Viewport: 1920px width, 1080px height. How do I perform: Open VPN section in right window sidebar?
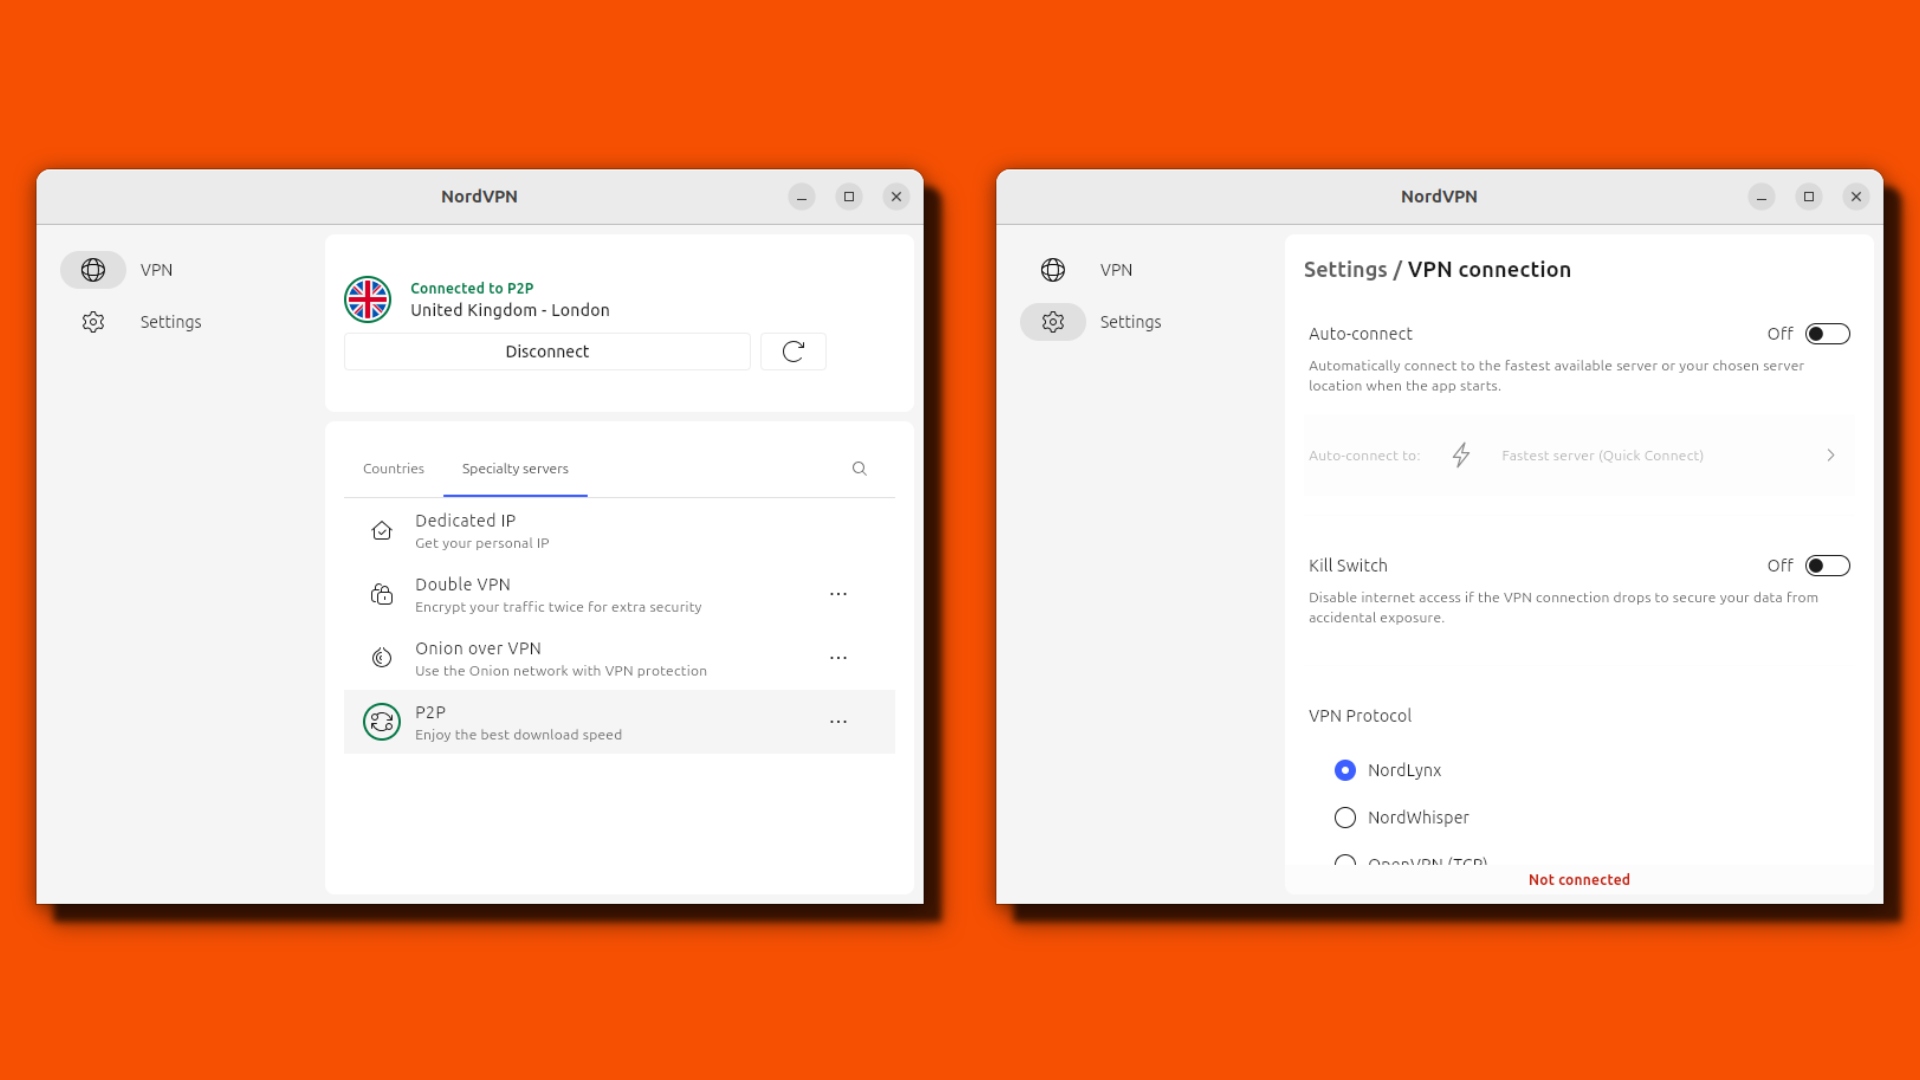coord(1116,270)
